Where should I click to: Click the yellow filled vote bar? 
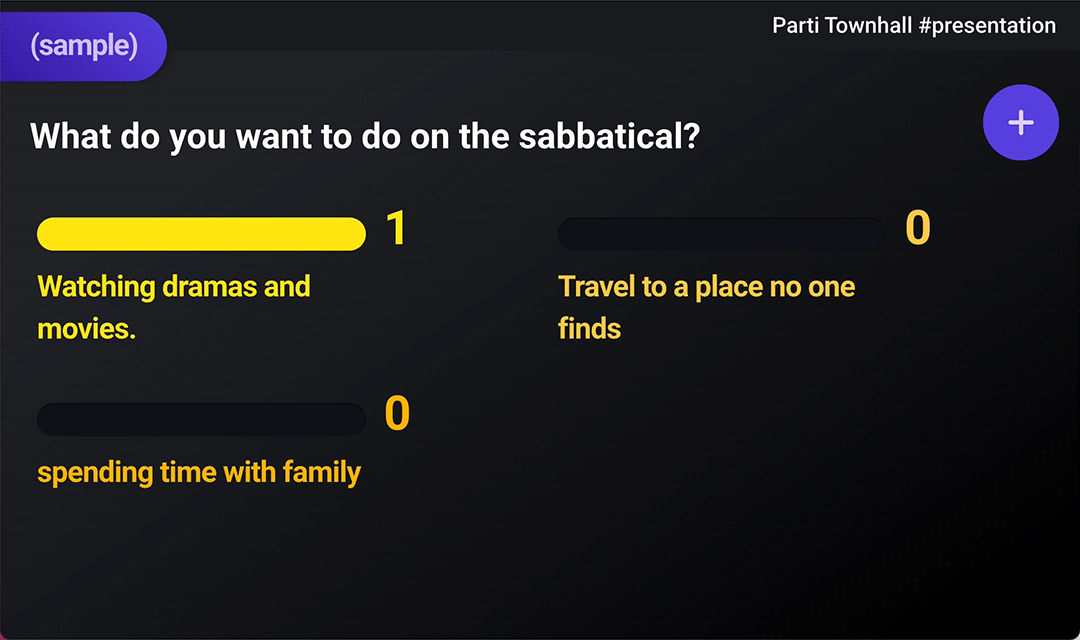click(201, 234)
